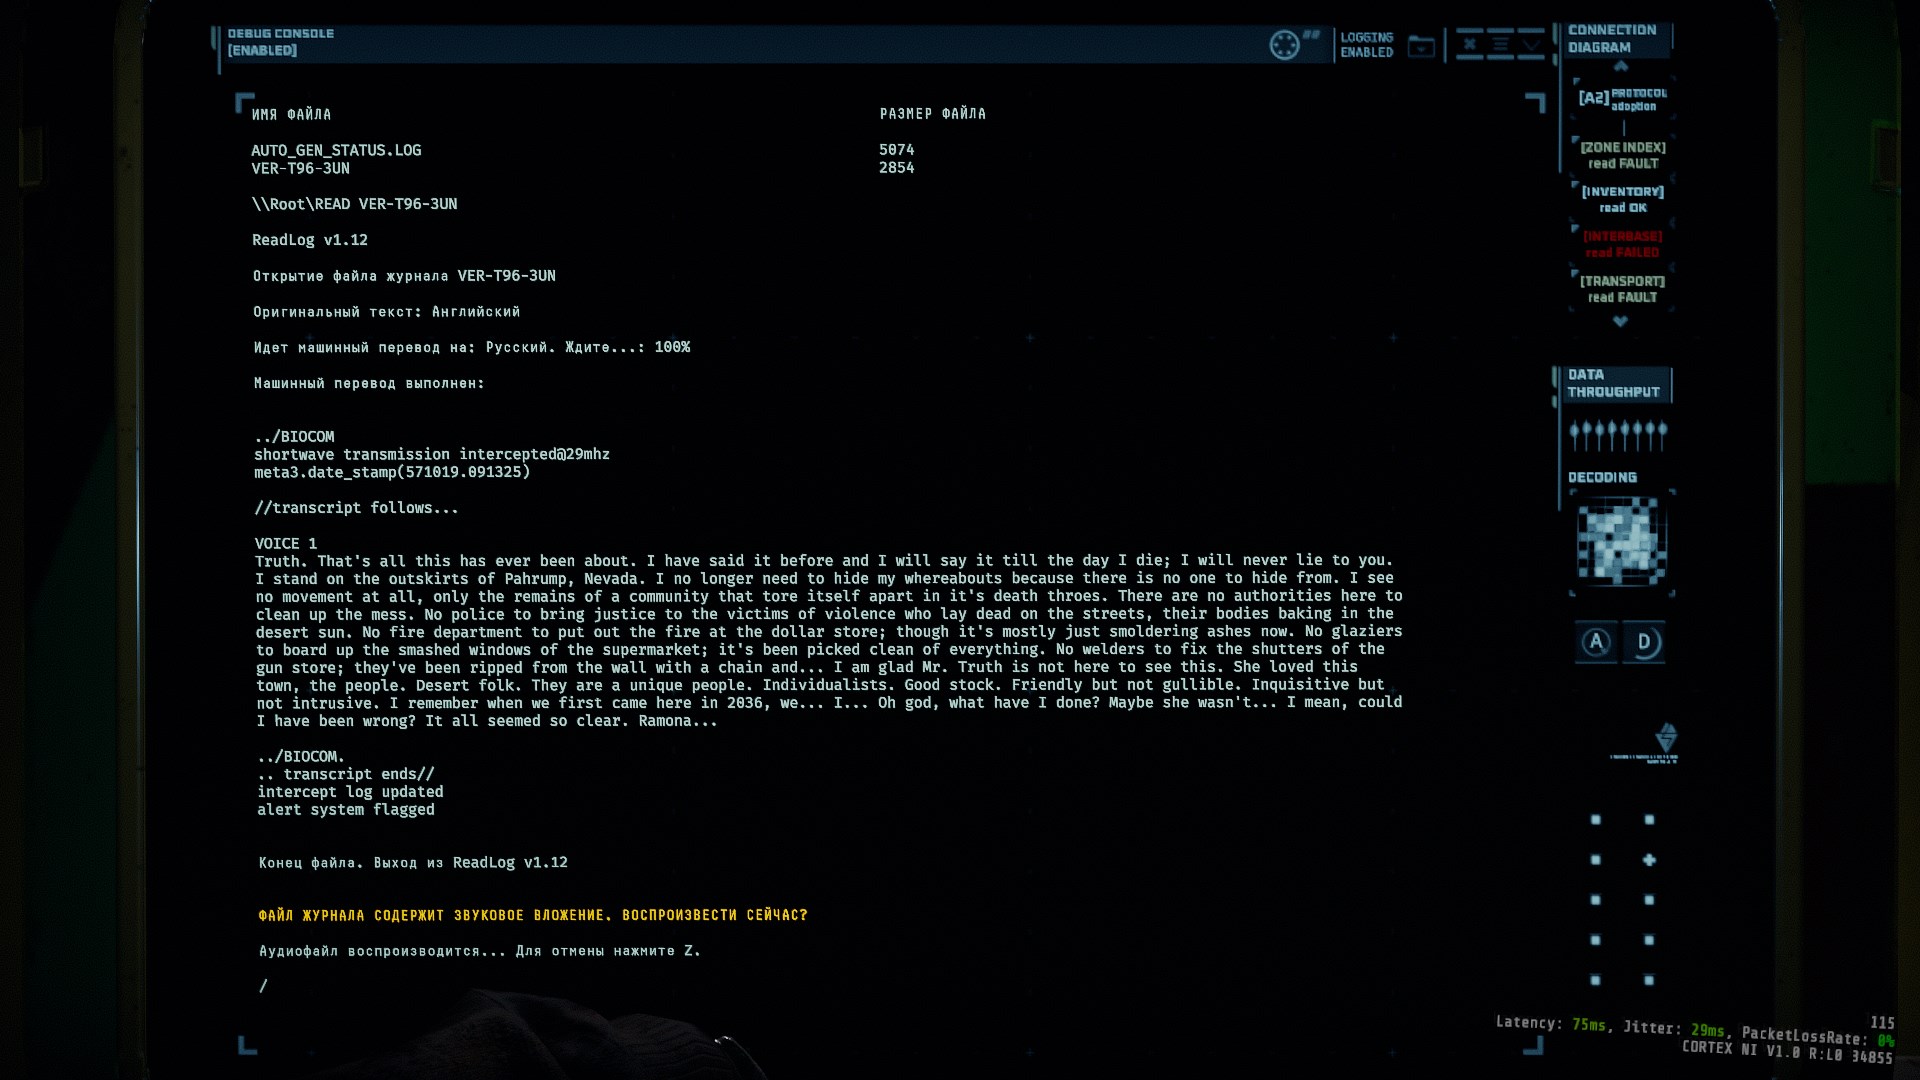Toggle the top-left square dot in right grid
Image resolution: width=1920 pixels, height=1080 pixels.
1596,820
